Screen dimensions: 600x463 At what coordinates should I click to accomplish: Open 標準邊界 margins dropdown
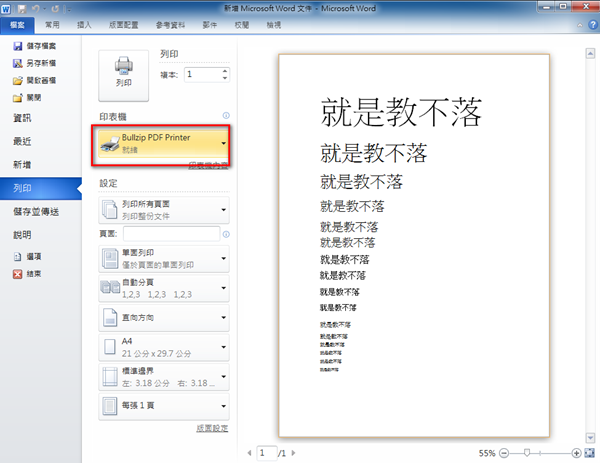[x=164, y=377]
